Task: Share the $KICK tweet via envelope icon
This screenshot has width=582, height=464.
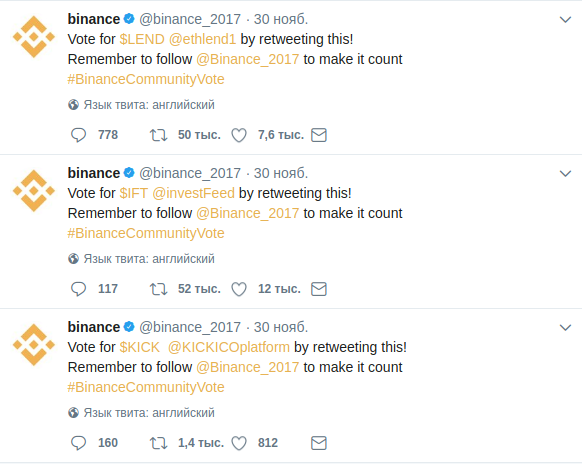Action: [319, 443]
